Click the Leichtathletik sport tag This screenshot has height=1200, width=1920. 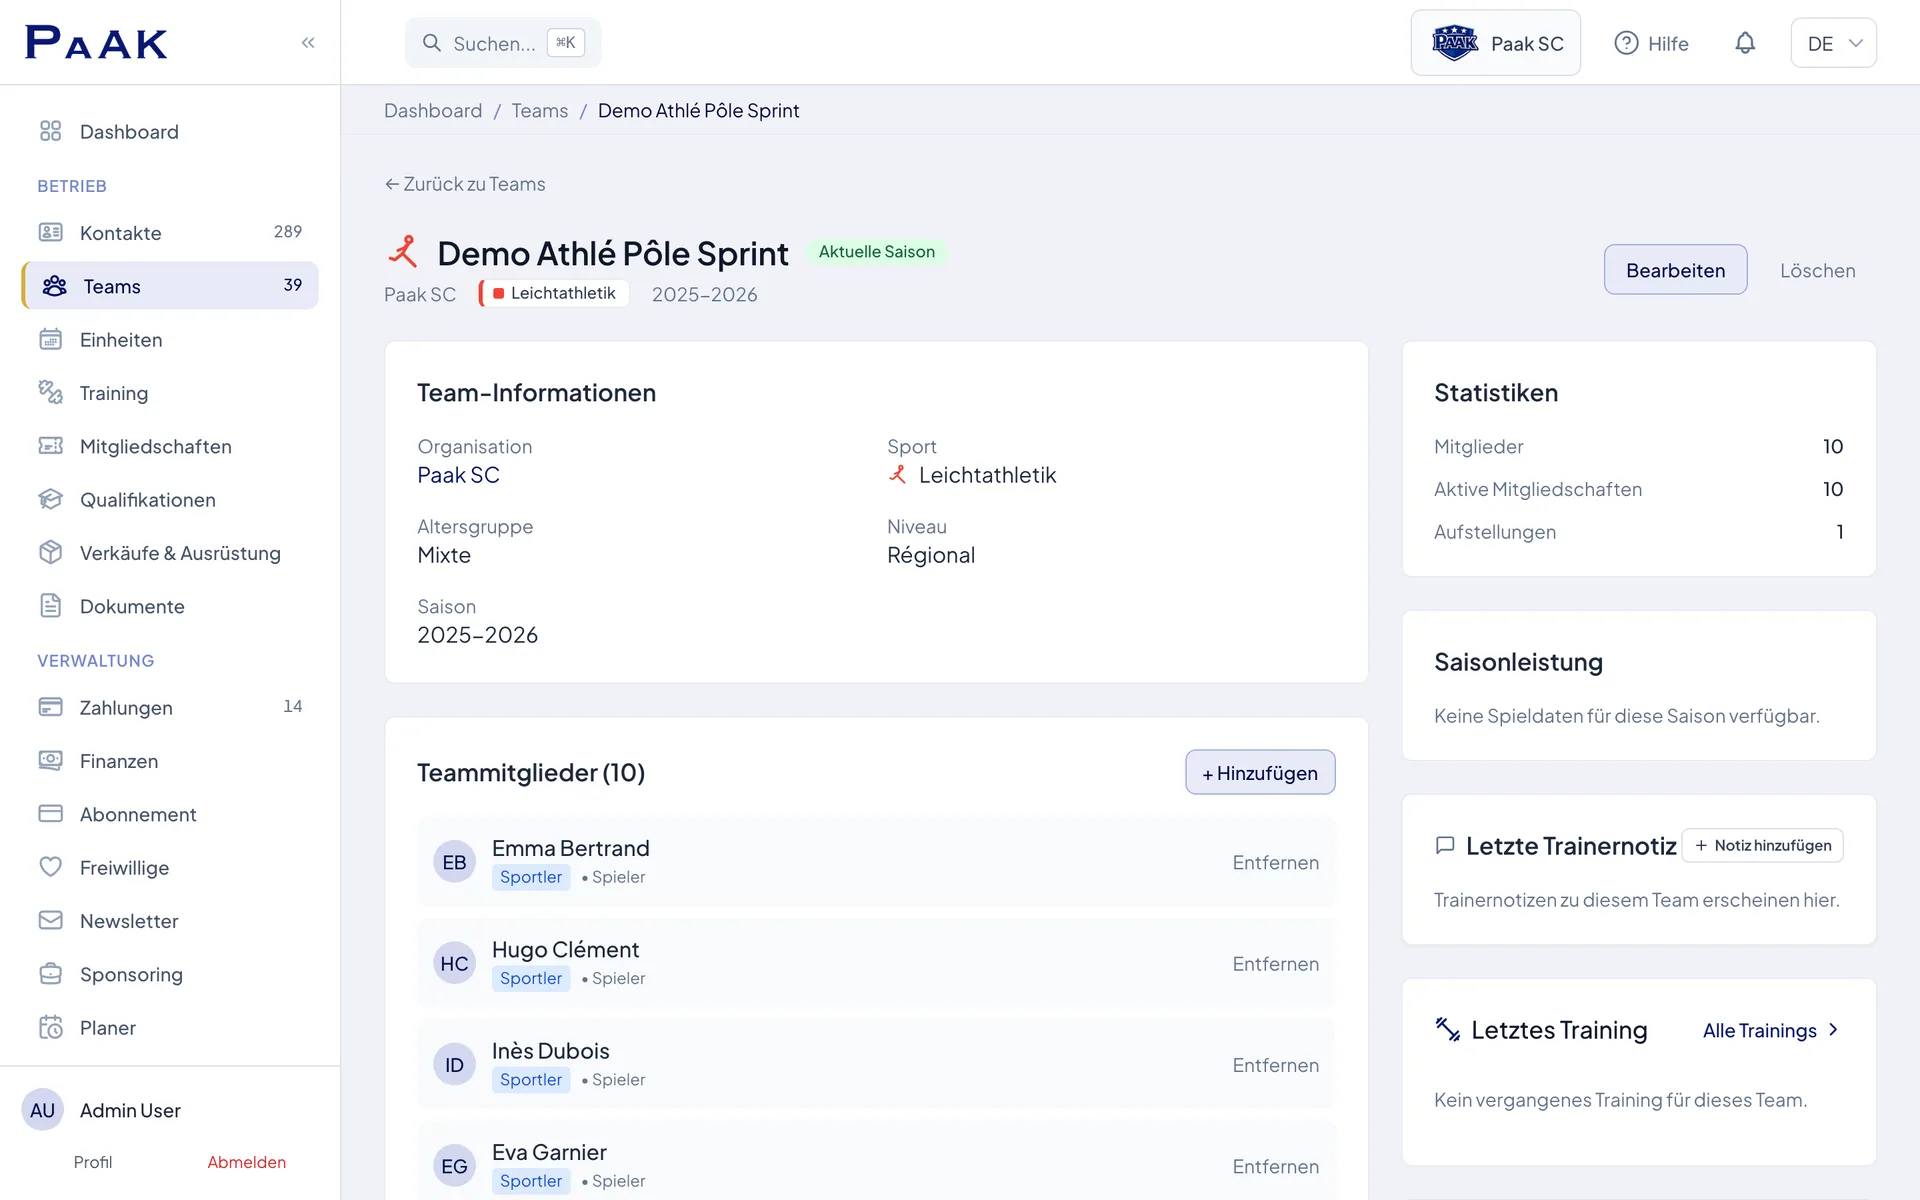(x=554, y=293)
